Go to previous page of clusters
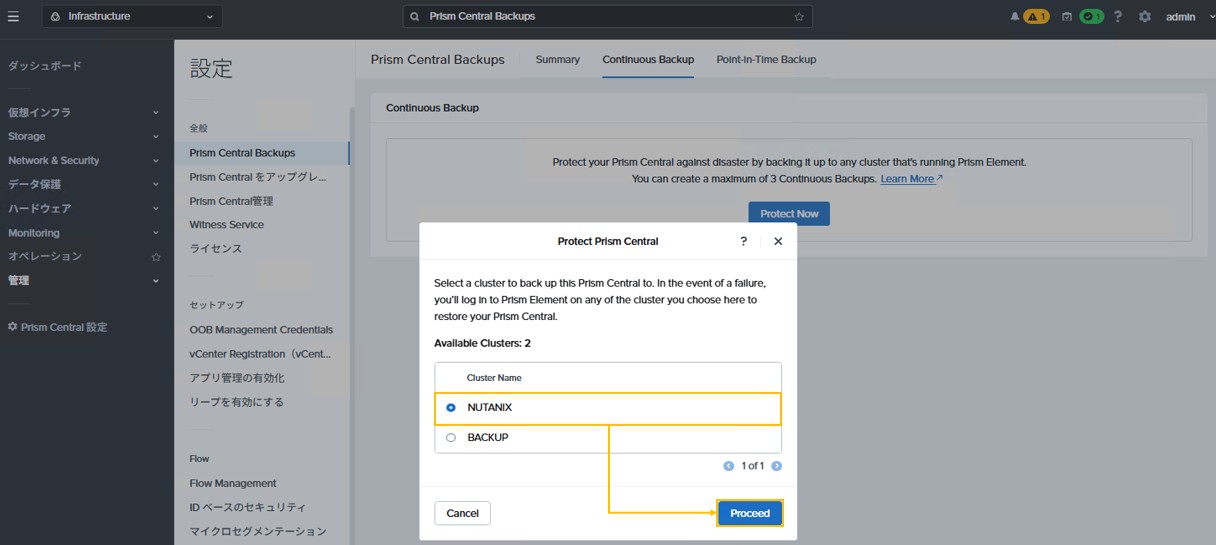The width and height of the screenshot is (1216, 545). (729, 466)
